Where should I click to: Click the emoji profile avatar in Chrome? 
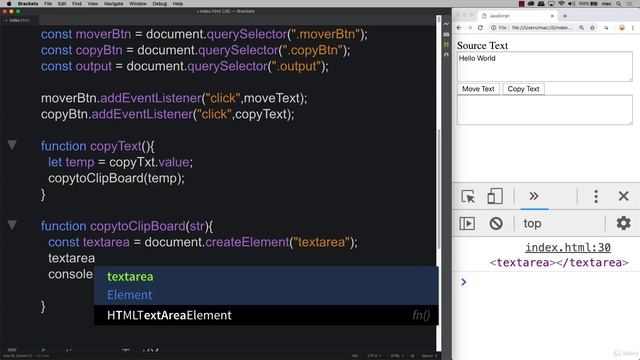[622, 28]
